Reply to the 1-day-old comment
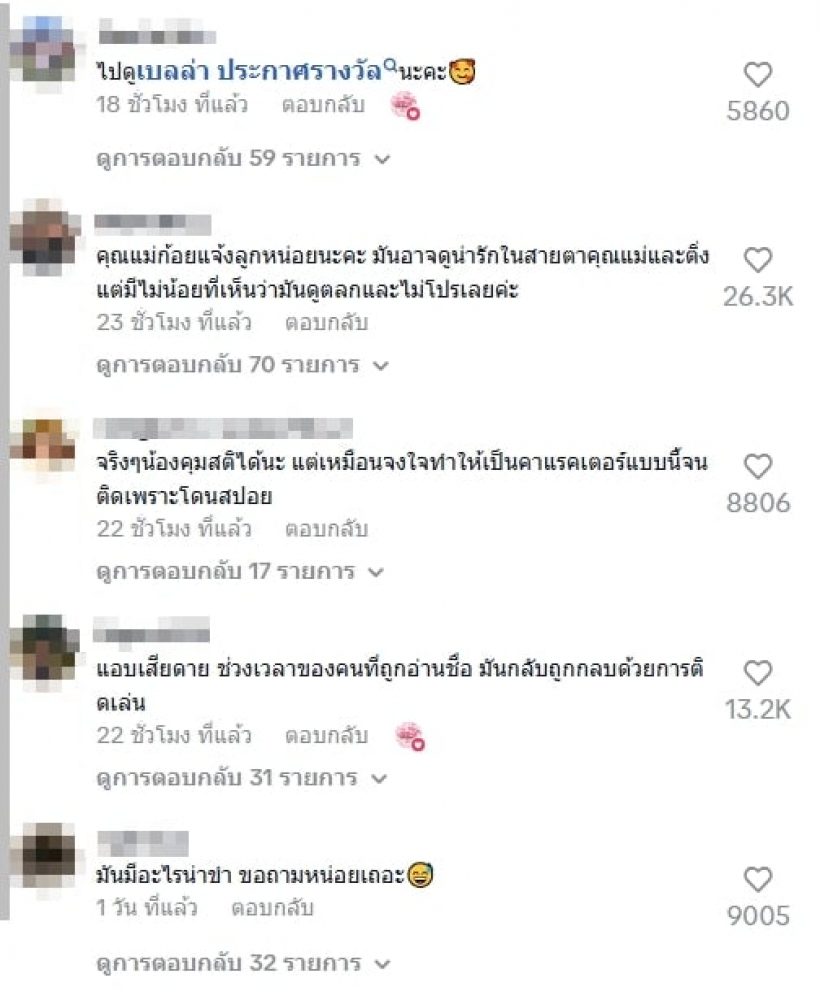 tap(272, 908)
